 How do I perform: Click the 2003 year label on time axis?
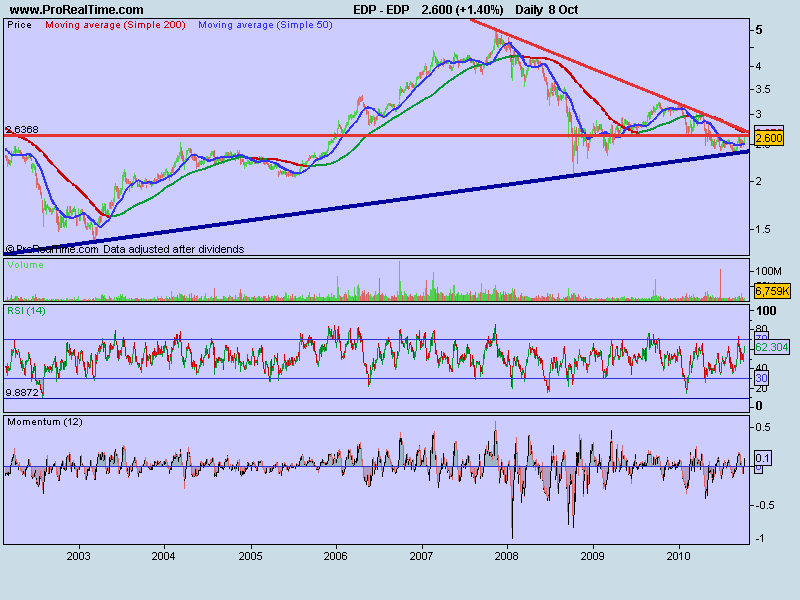(x=78, y=556)
